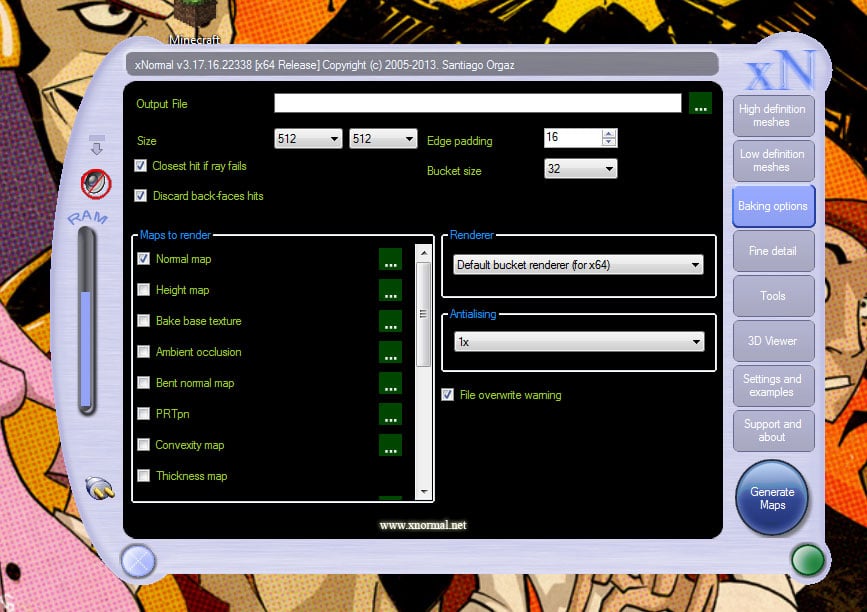Viewport: 867px width, 612px height.
Task: Open Normal map options button
Action: [x=390, y=260]
